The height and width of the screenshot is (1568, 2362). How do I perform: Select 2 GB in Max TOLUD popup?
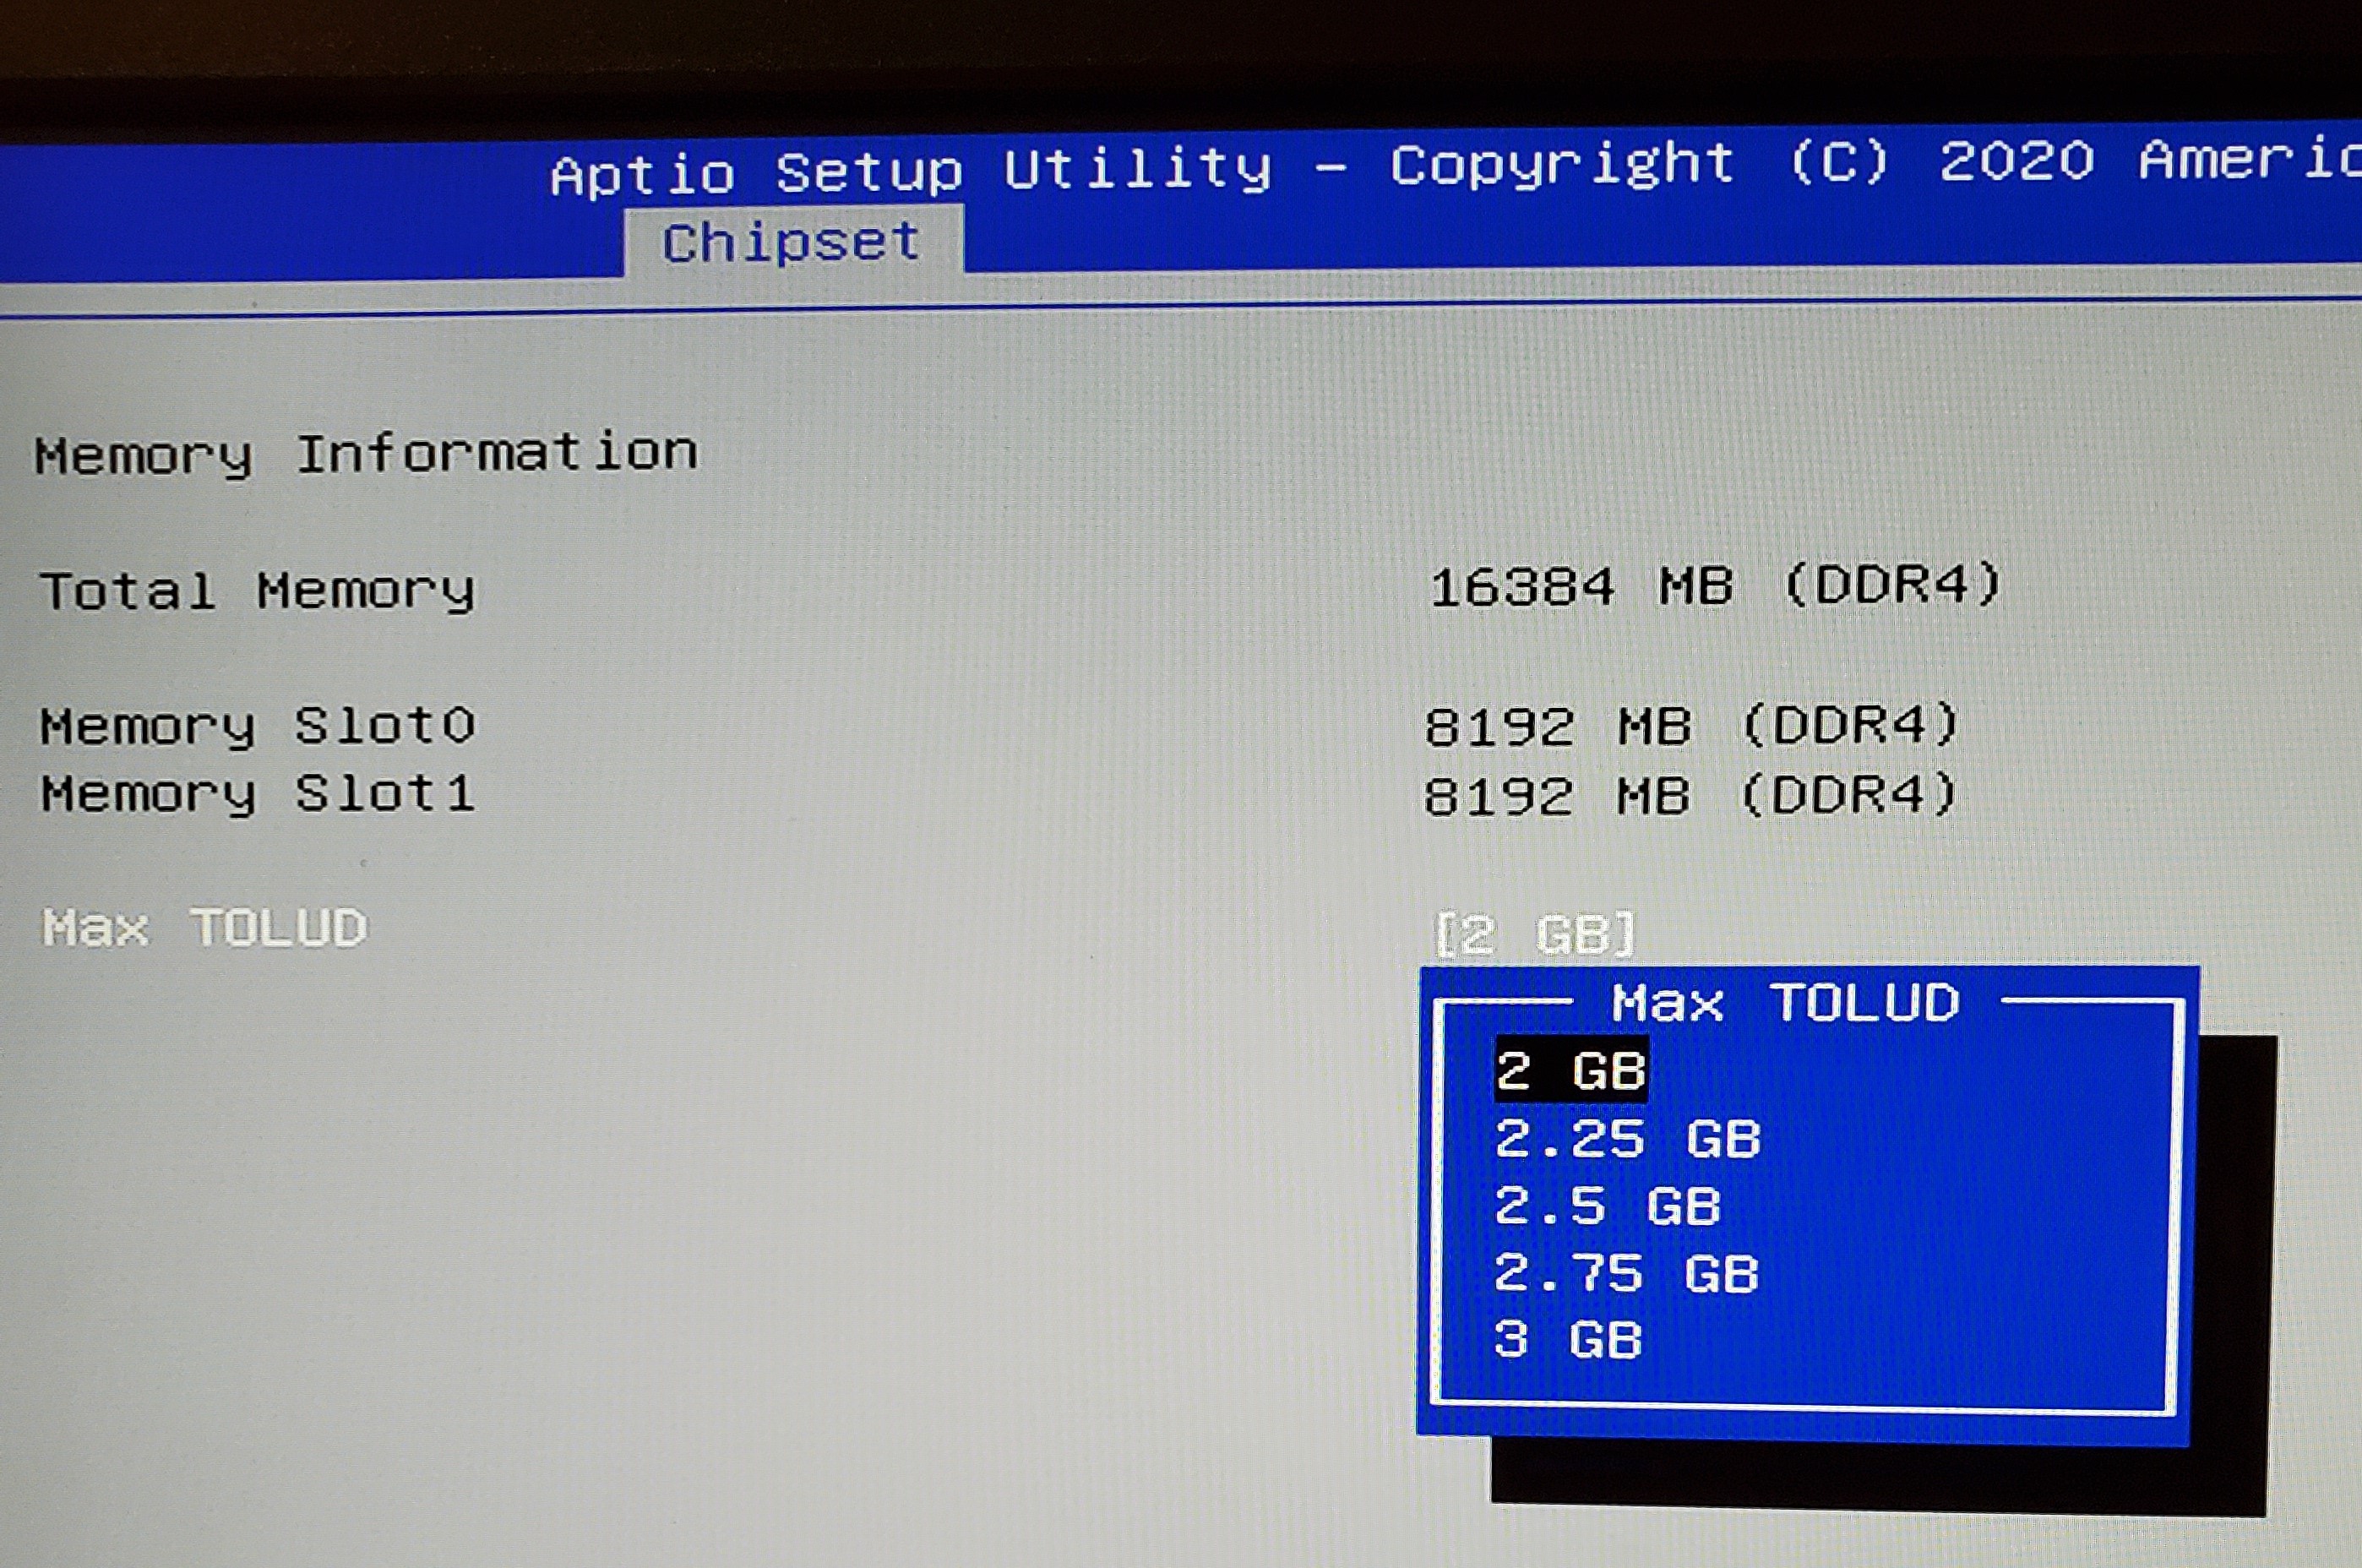pyautogui.click(x=1570, y=1071)
